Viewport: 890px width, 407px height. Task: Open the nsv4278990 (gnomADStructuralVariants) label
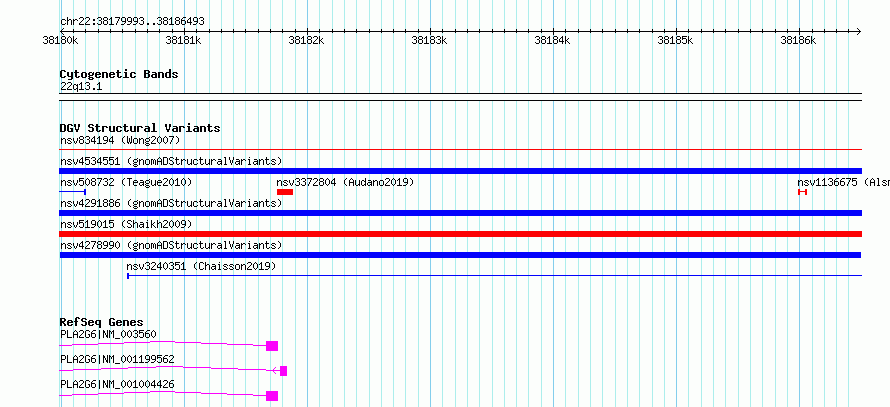click(171, 245)
